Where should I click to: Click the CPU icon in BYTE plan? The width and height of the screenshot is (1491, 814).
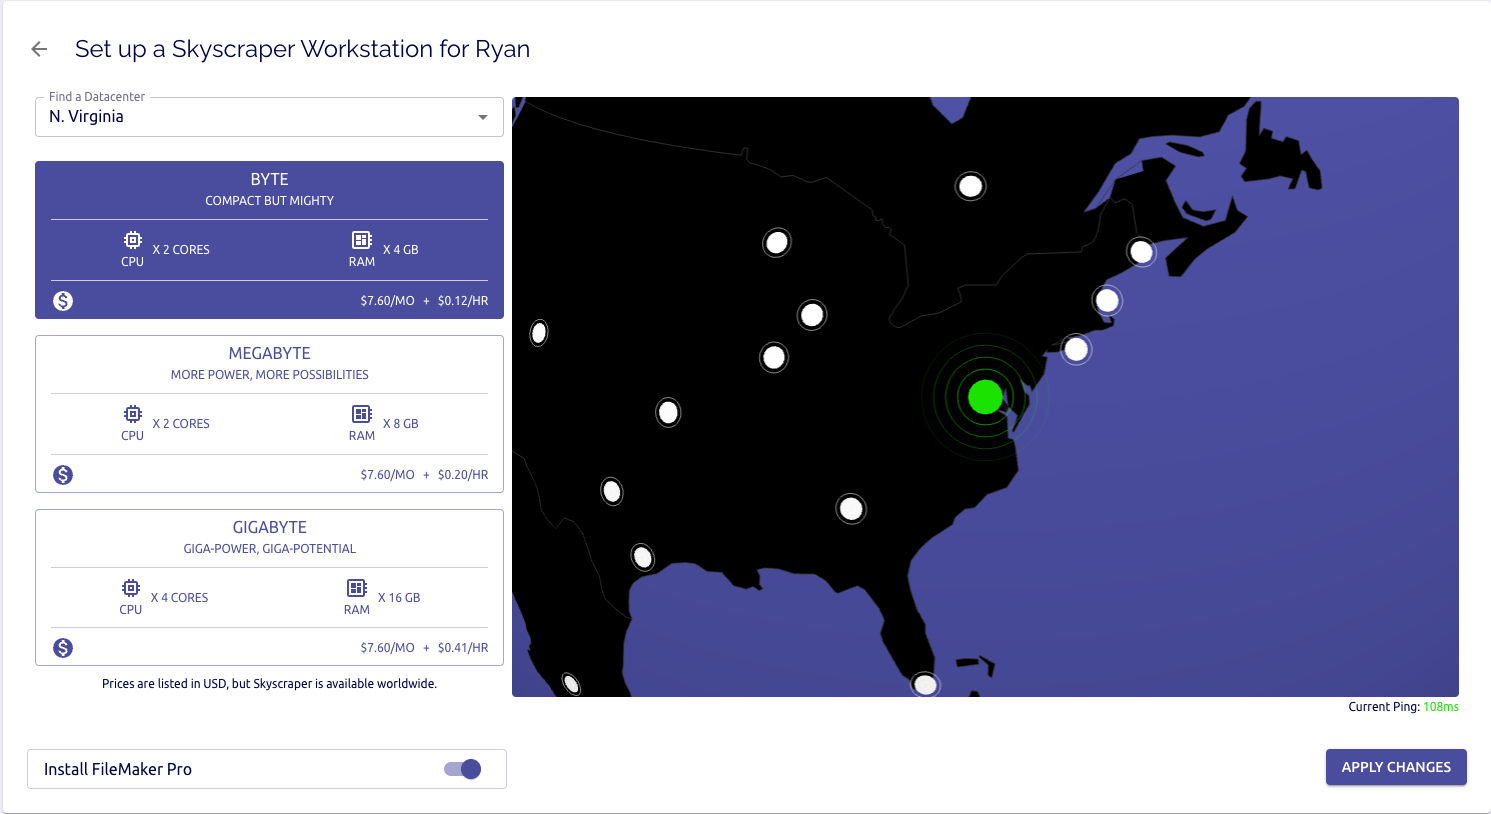pos(133,240)
